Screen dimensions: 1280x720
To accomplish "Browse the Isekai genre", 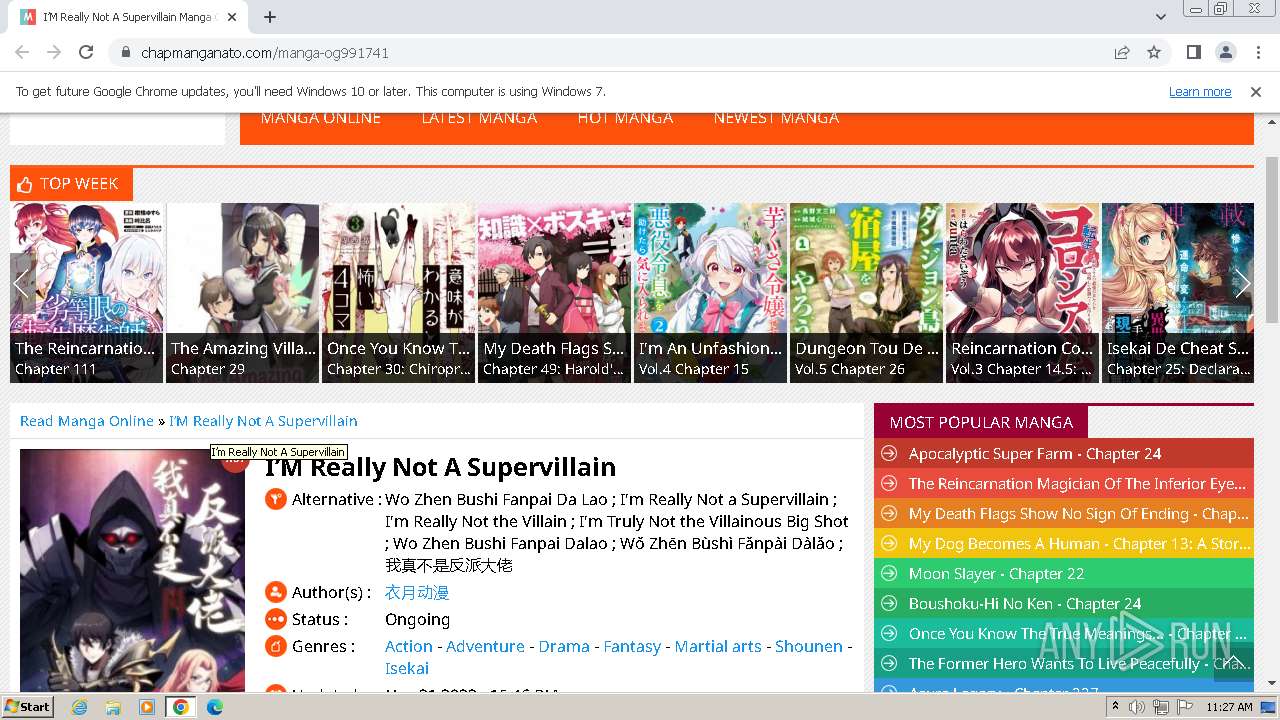I will click(x=407, y=669).
